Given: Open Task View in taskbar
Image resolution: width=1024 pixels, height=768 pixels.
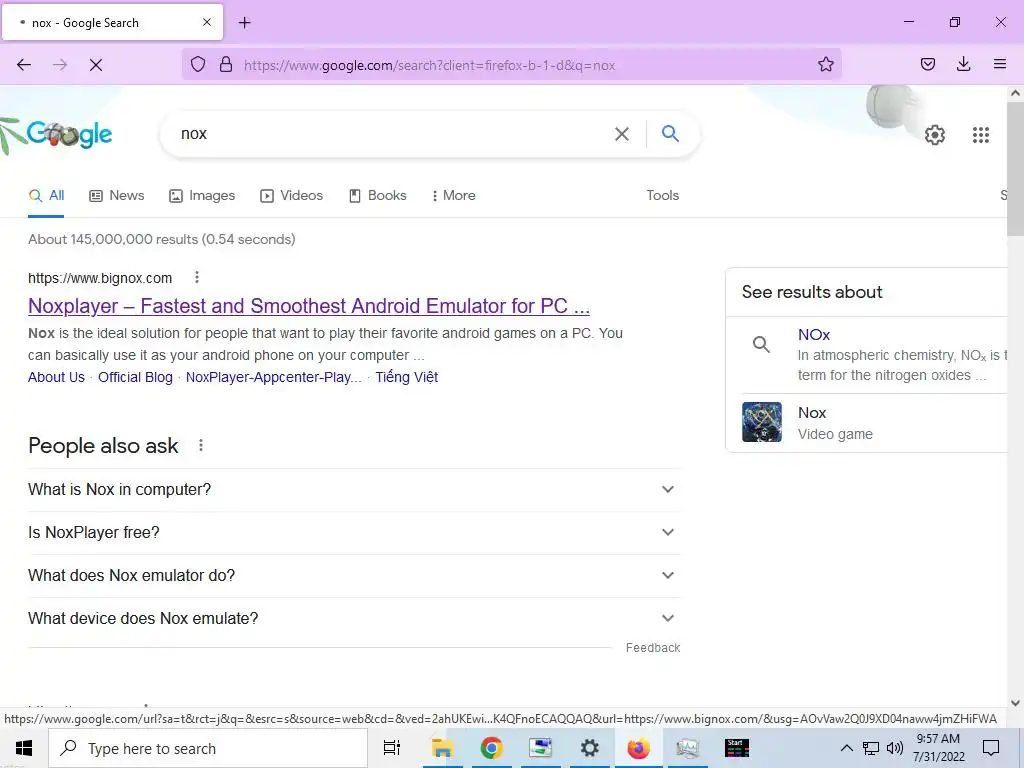Looking at the screenshot, I should pos(392,748).
